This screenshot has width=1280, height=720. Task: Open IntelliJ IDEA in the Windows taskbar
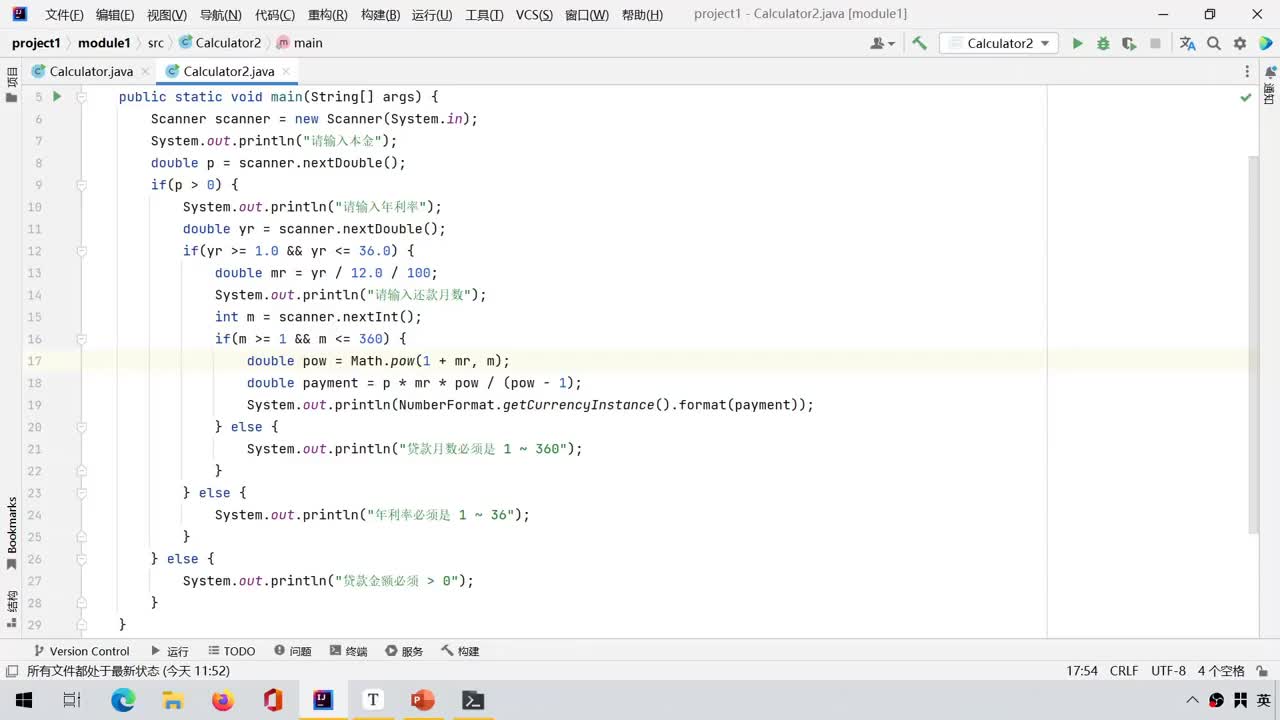(x=323, y=700)
